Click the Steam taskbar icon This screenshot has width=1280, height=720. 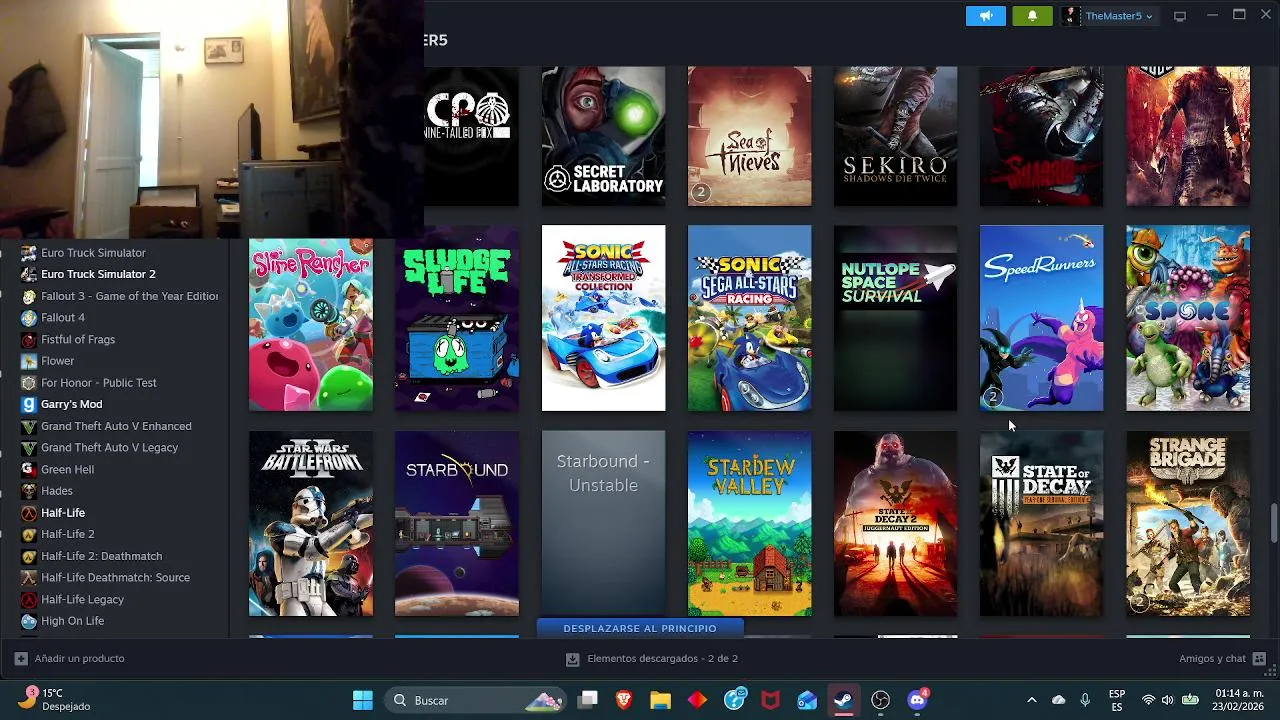pos(844,700)
